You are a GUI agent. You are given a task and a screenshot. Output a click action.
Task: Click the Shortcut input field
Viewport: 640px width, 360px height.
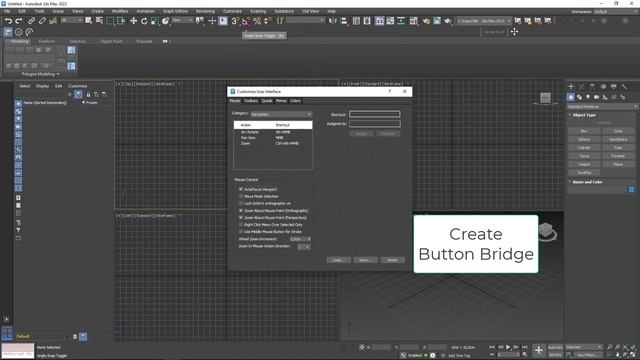coord(375,114)
